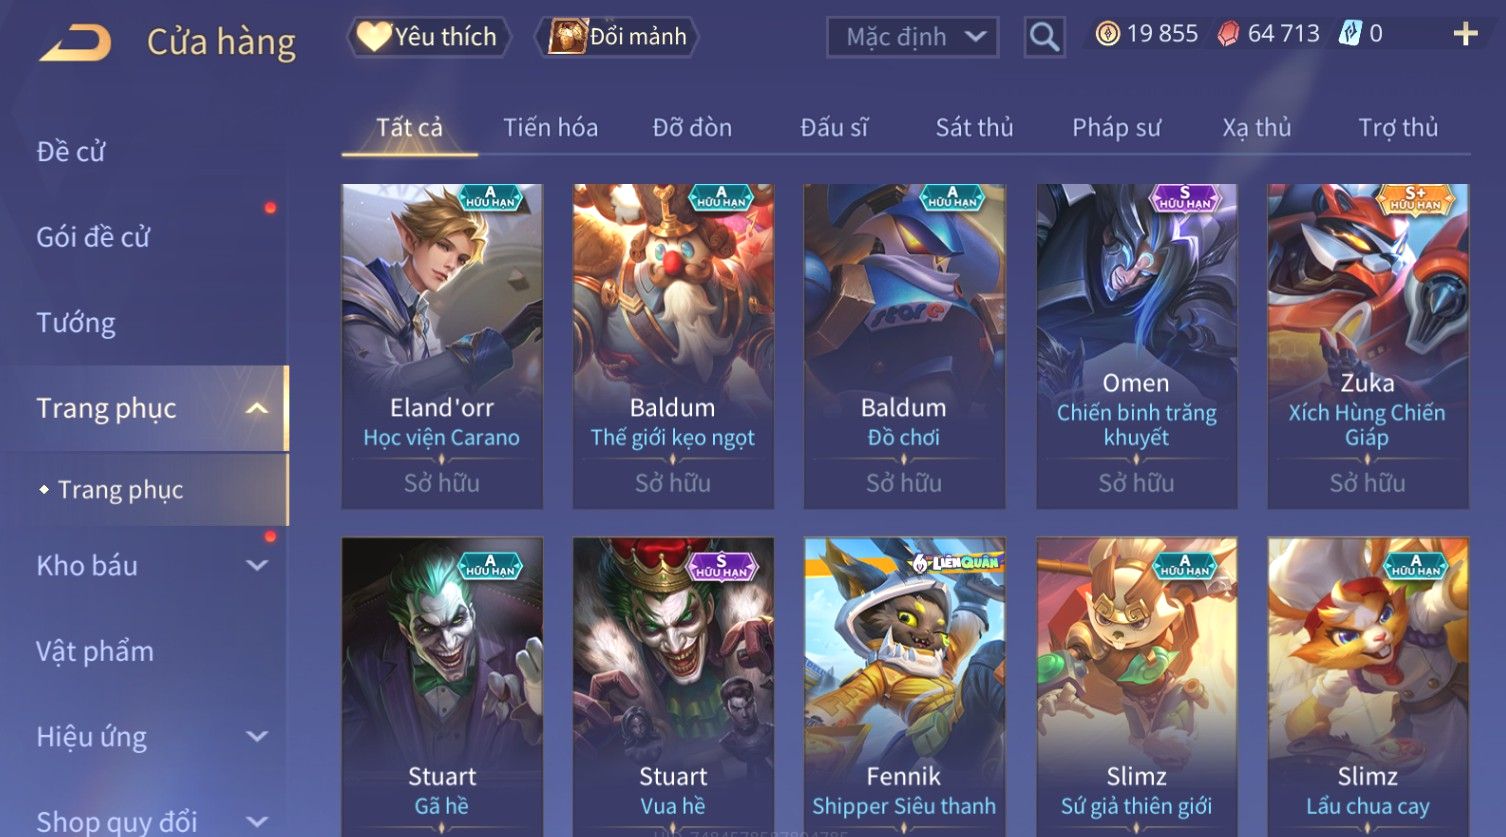Open the Mặc định sort dropdown
1506x837 pixels.
[x=912, y=37]
